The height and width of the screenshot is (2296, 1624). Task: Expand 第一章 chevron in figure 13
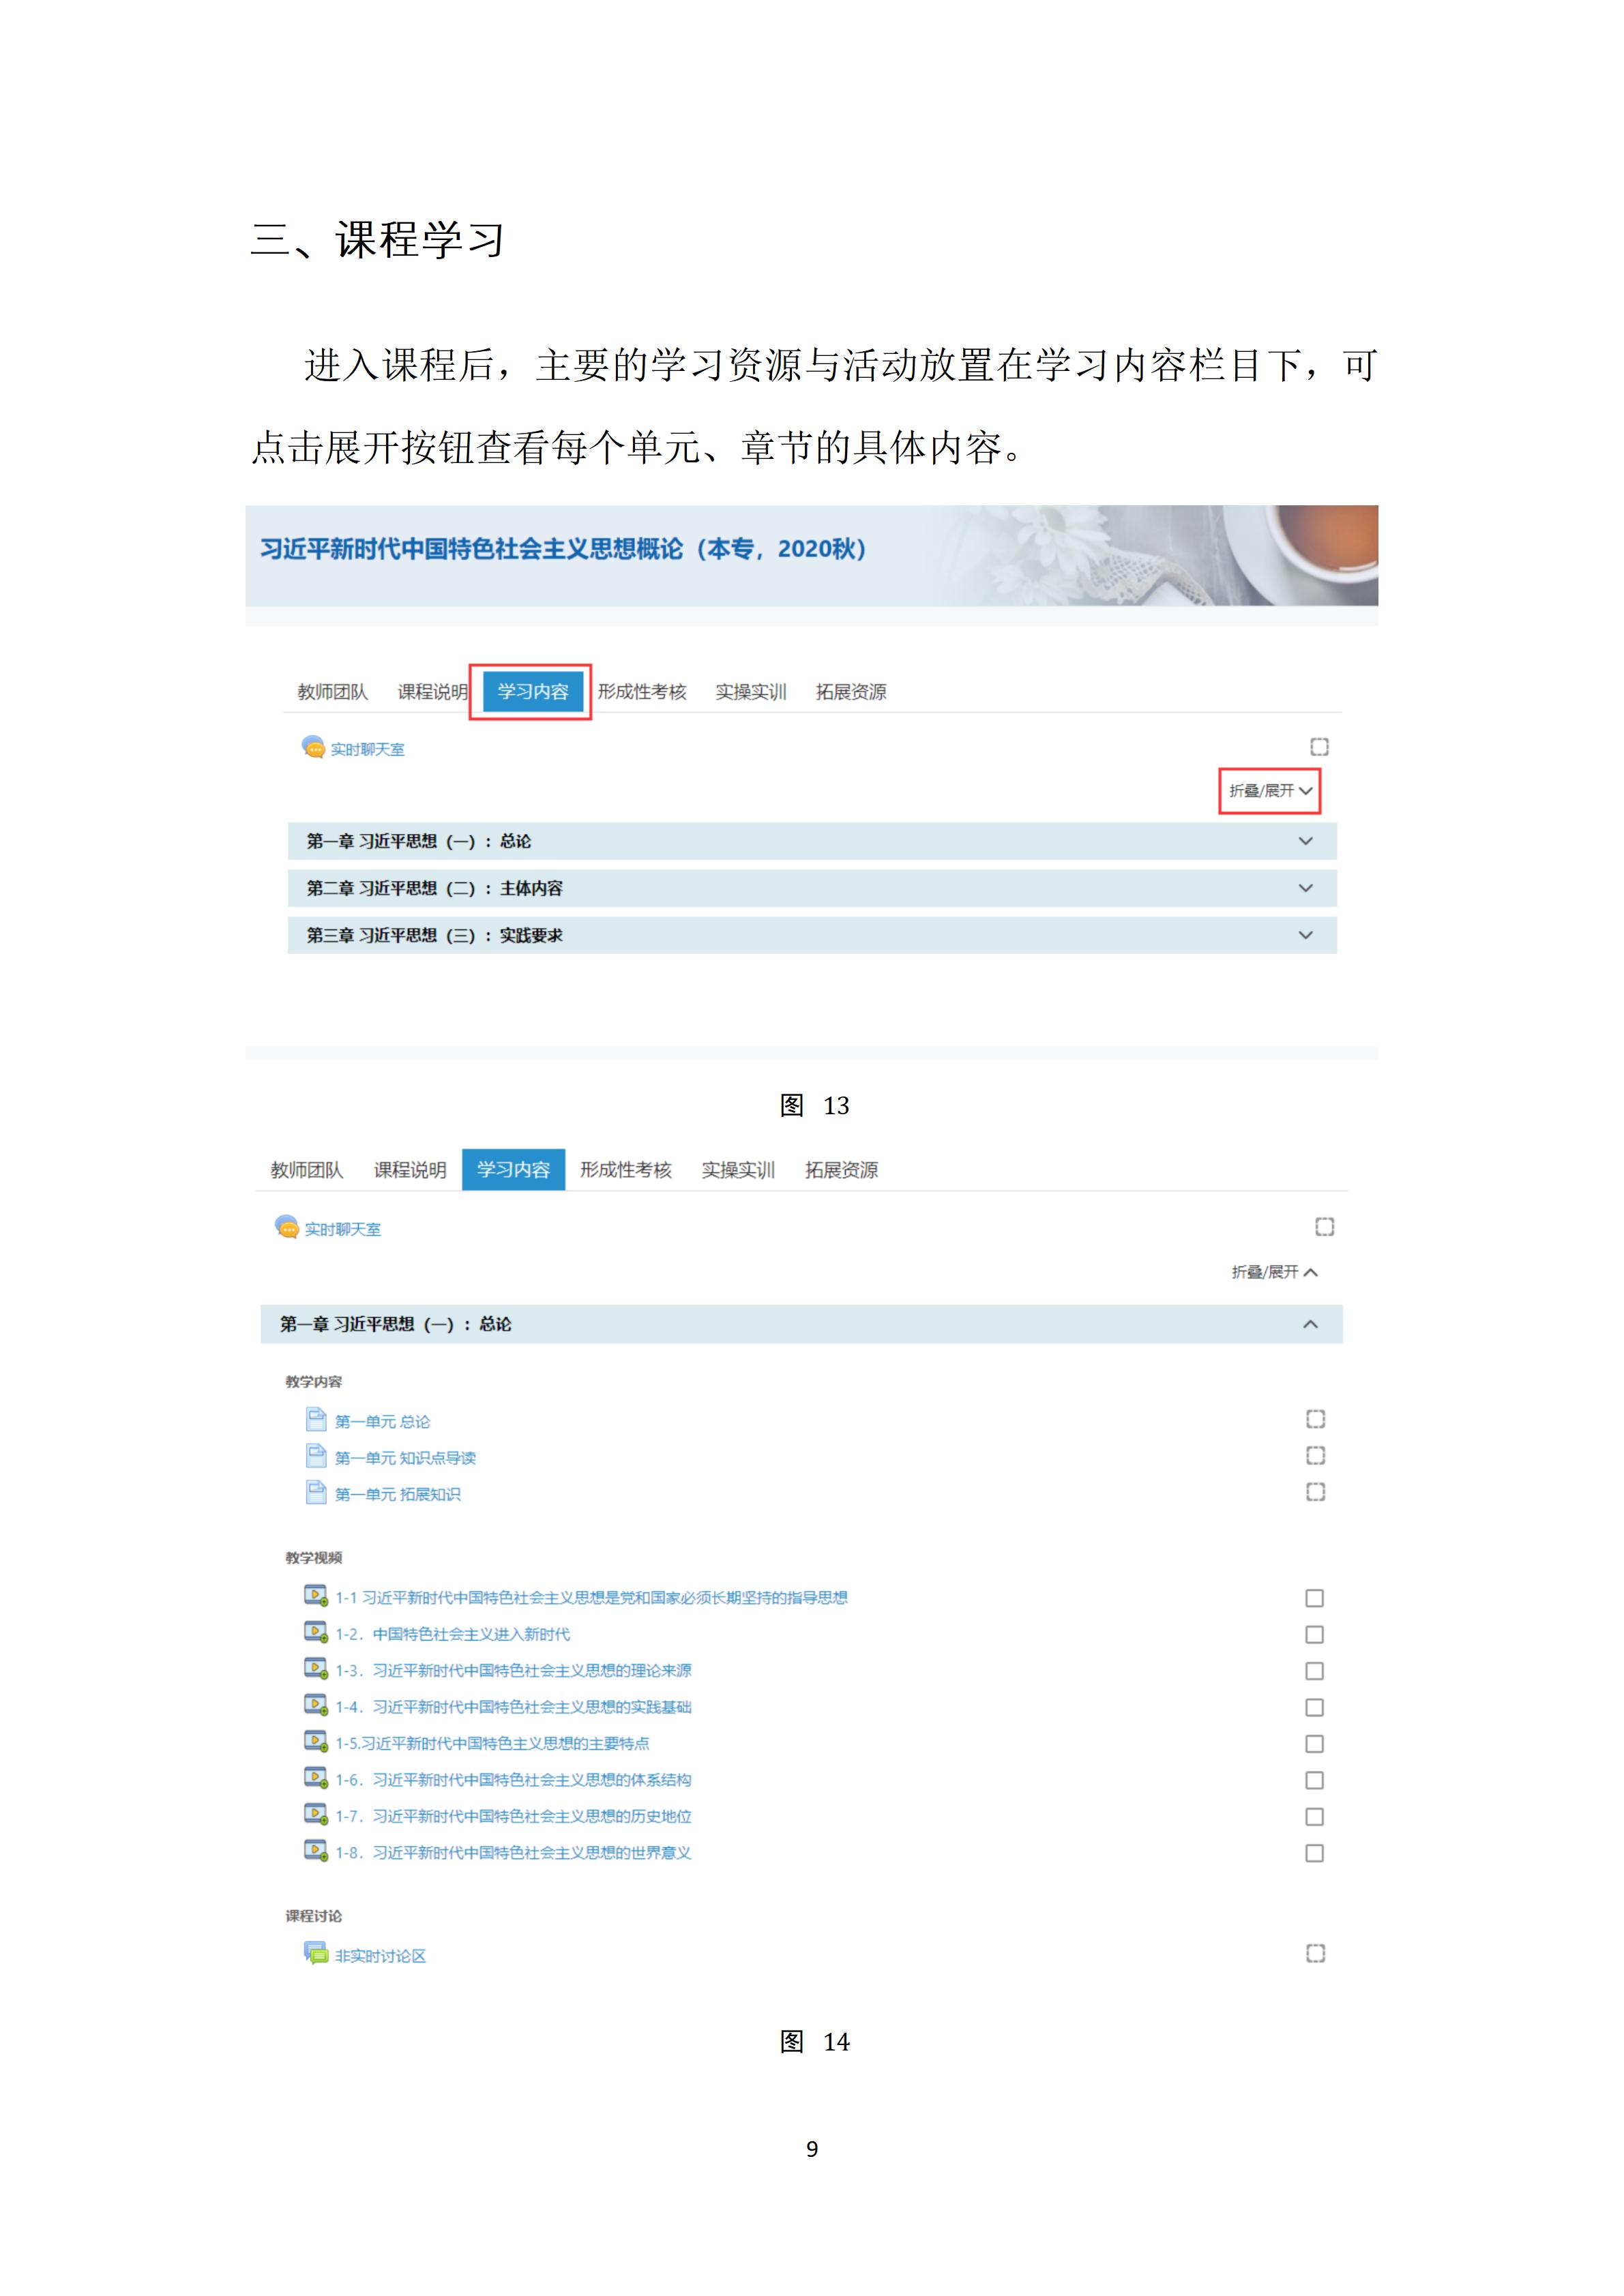click(x=1305, y=841)
